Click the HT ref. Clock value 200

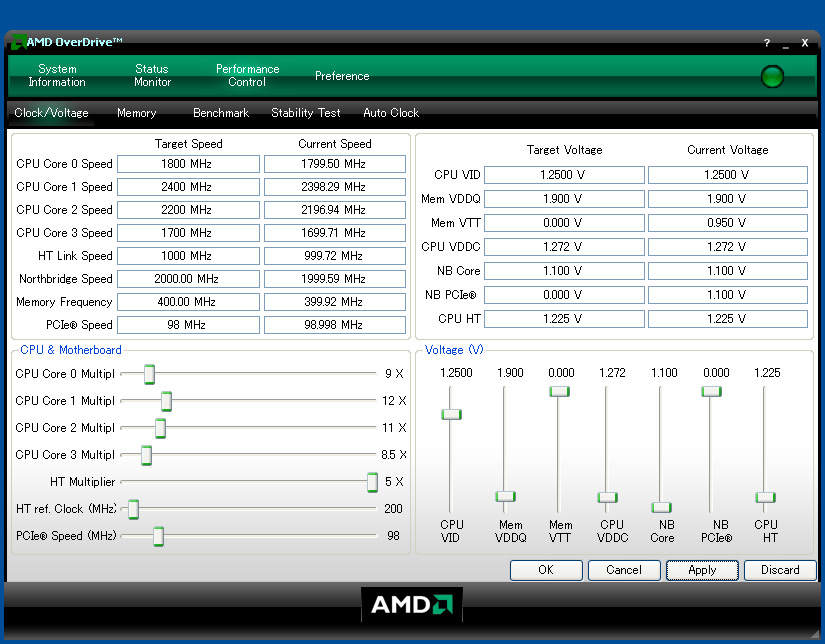click(393, 509)
